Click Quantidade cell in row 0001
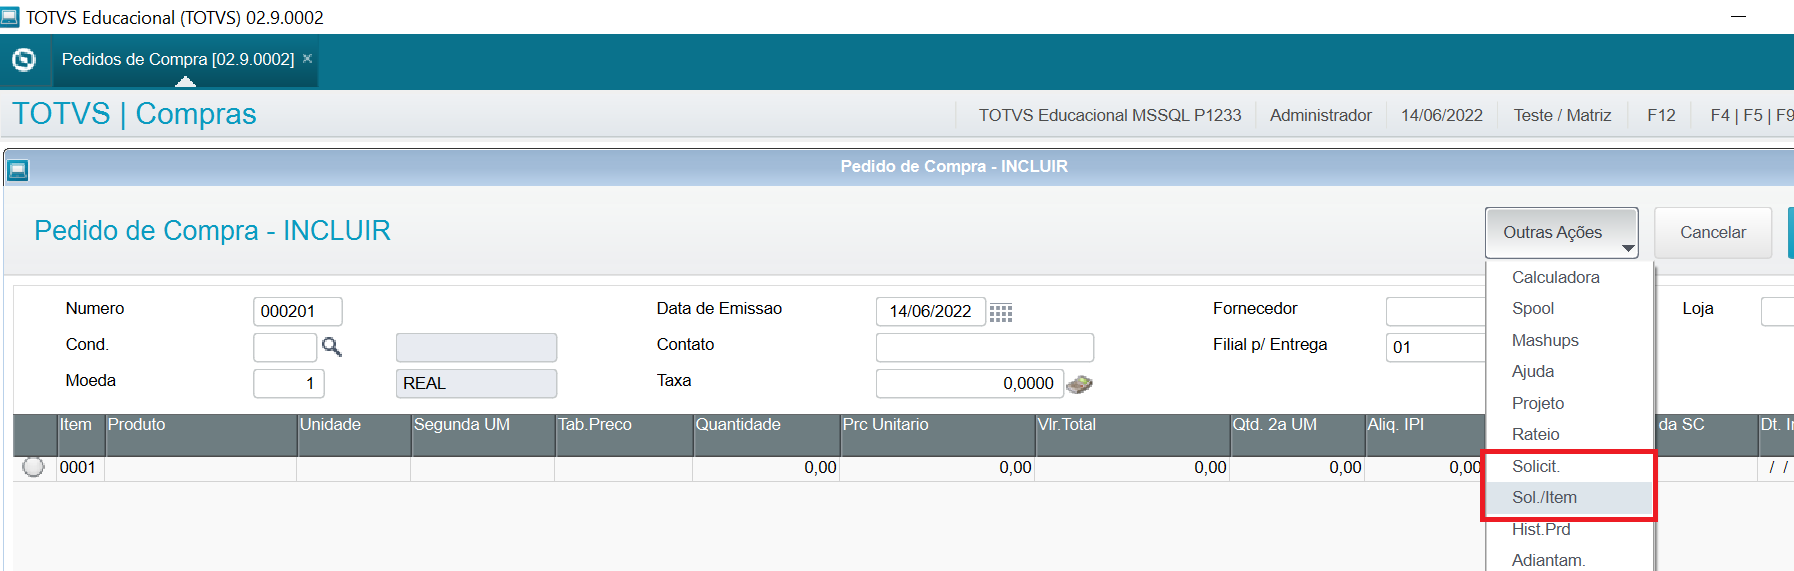This screenshot has width=1794, height=571. [766, 468]
